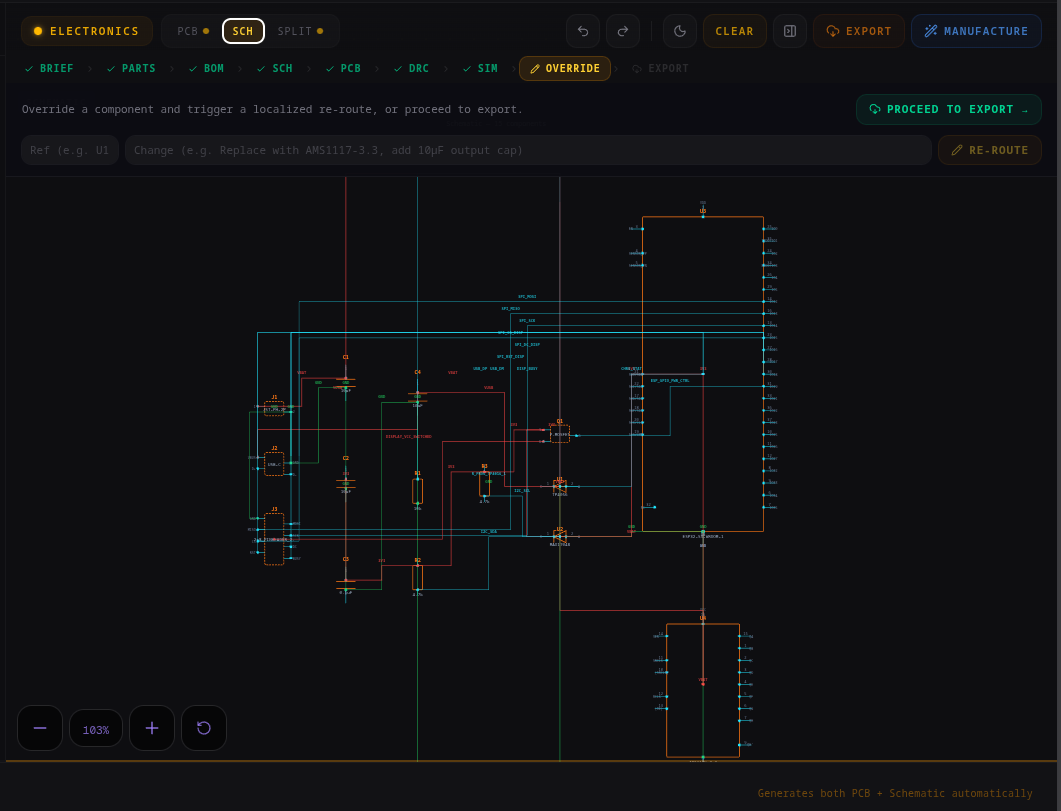This screenshot has height=811, width=1061.
Task: Reset the view with the circular arrow icon
Action: pos(204,728)
